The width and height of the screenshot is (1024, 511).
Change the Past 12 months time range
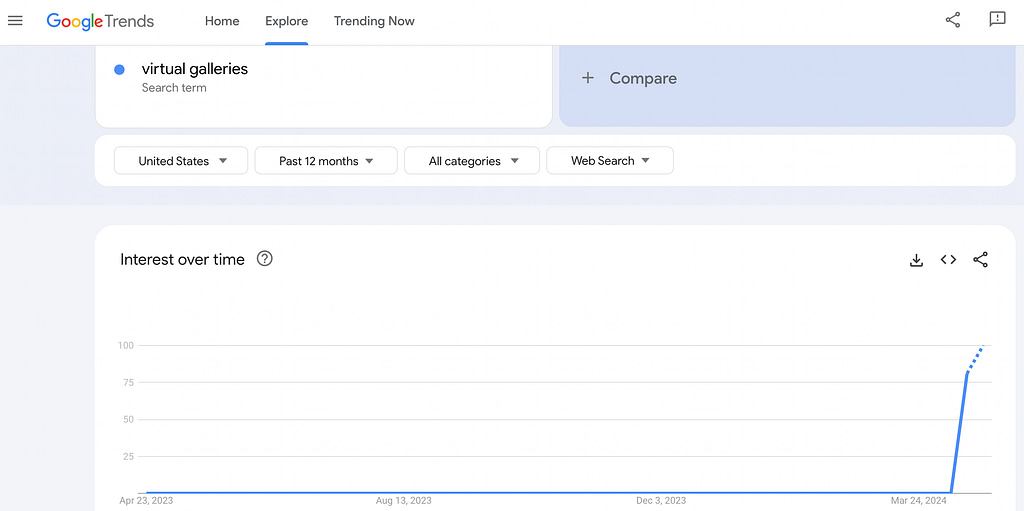click(326, 161)
